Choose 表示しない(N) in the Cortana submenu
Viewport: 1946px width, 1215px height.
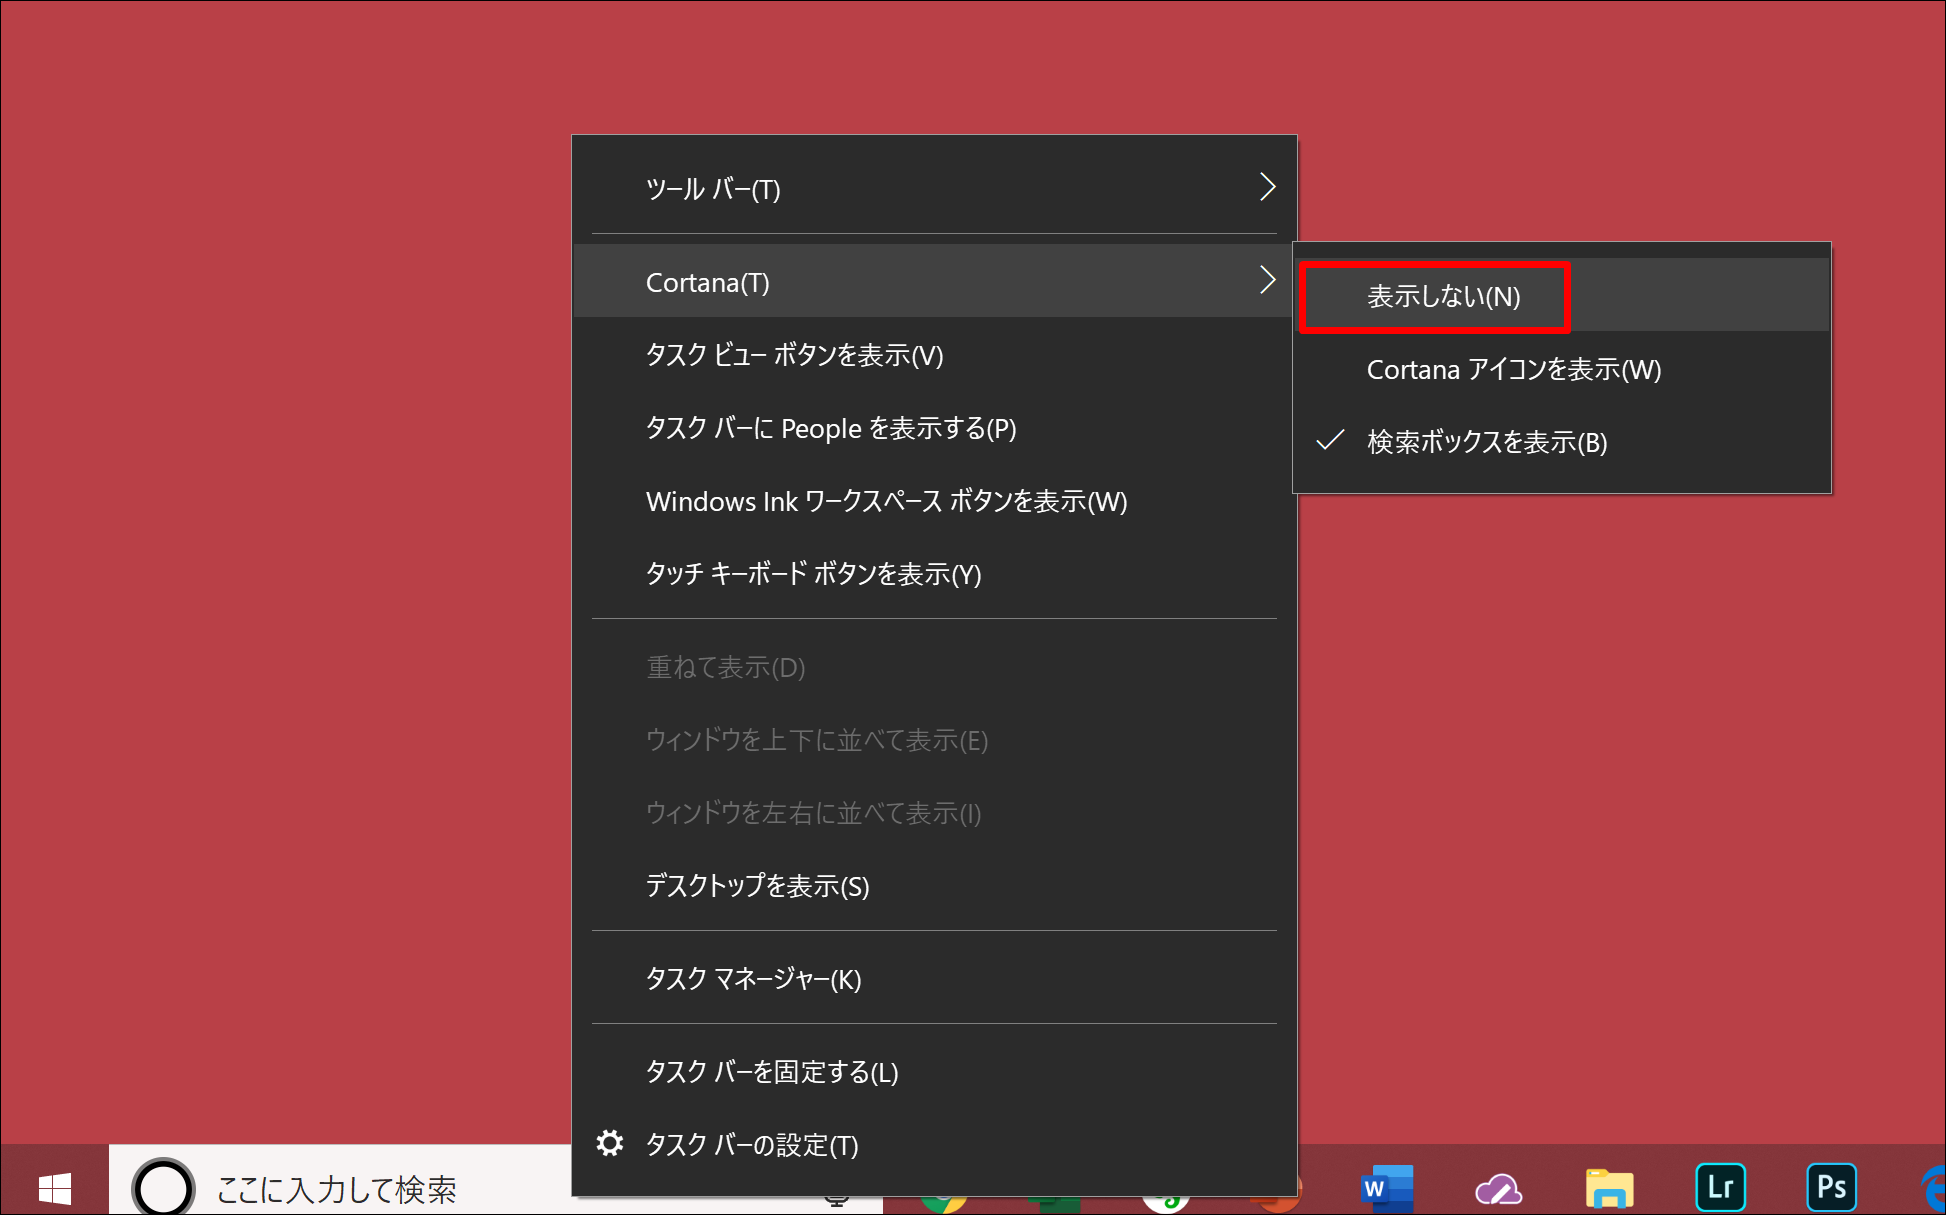pyautogui.click(x=1562, y=296)
